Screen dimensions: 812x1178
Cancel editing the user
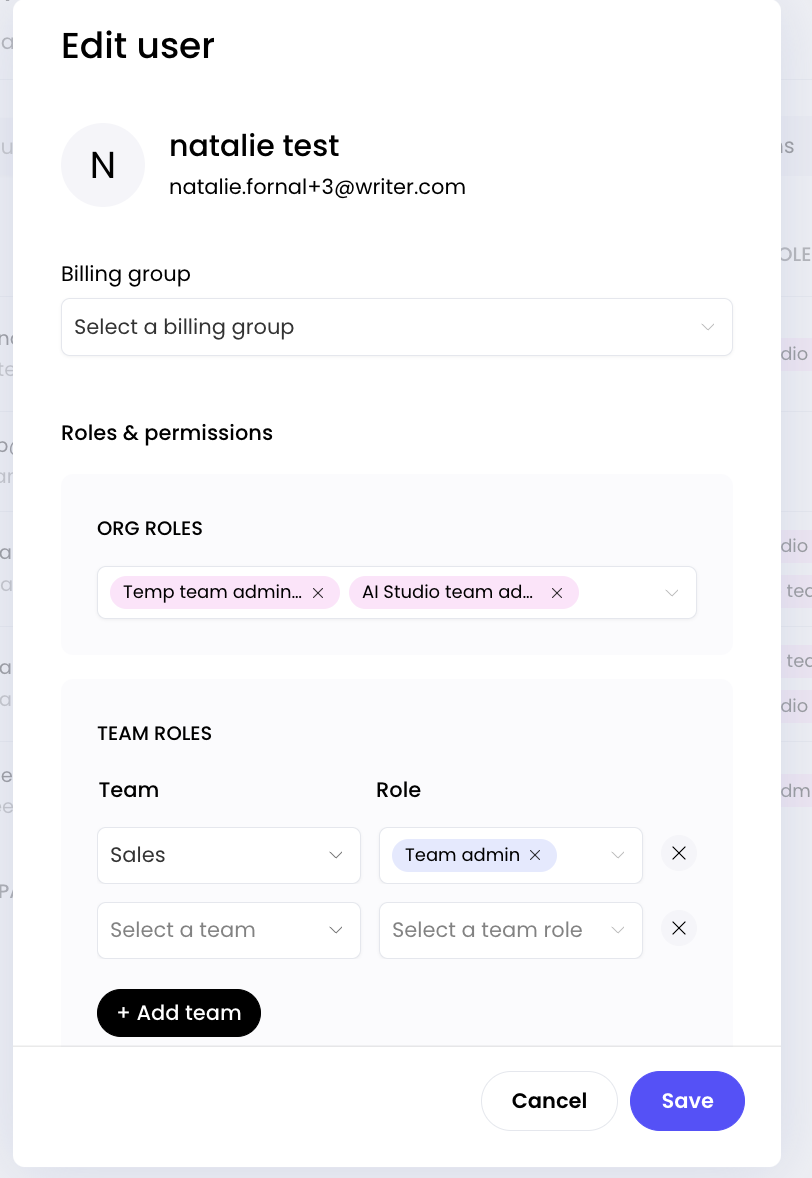click(549, 1101)
